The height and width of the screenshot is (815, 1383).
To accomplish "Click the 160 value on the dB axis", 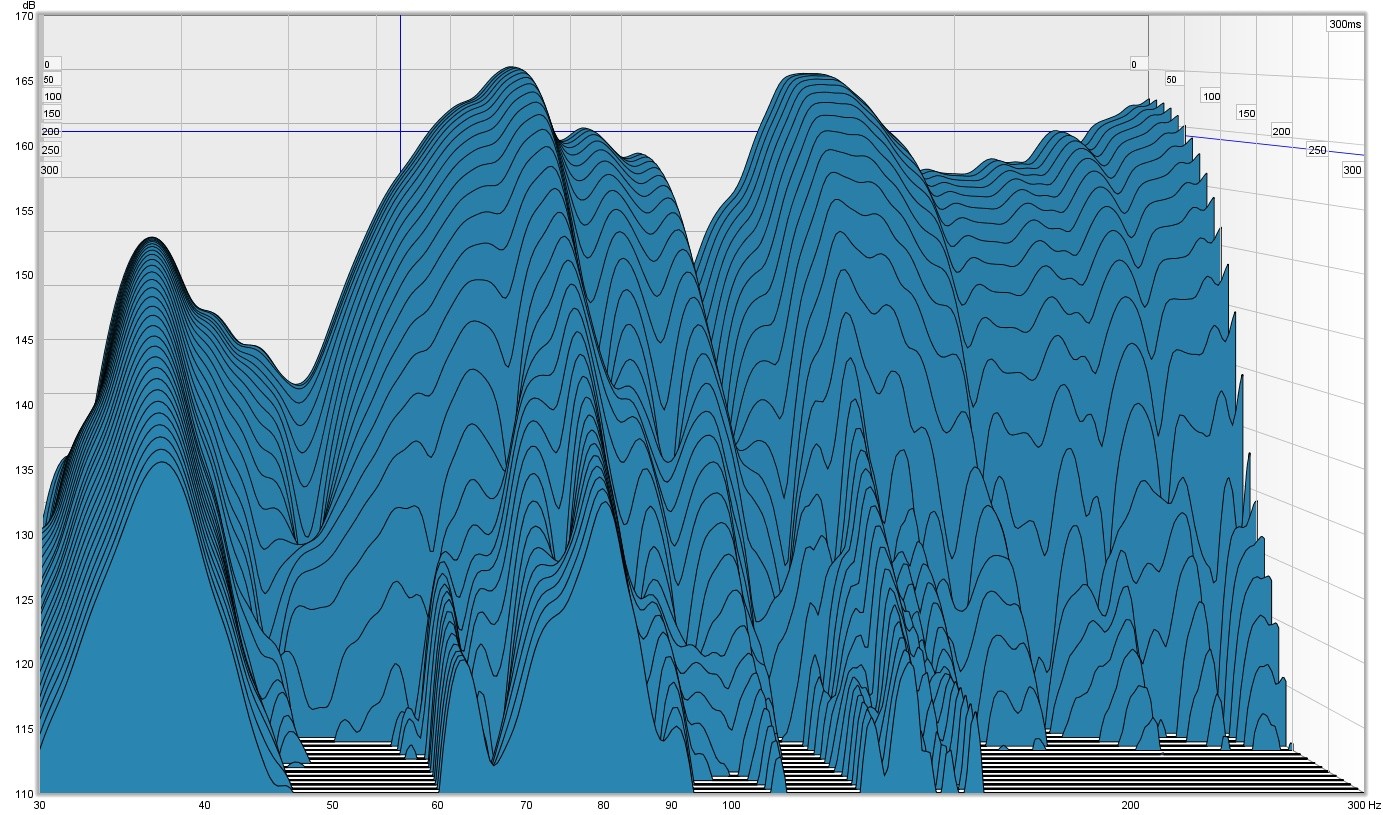I will [x=26, y=146].
